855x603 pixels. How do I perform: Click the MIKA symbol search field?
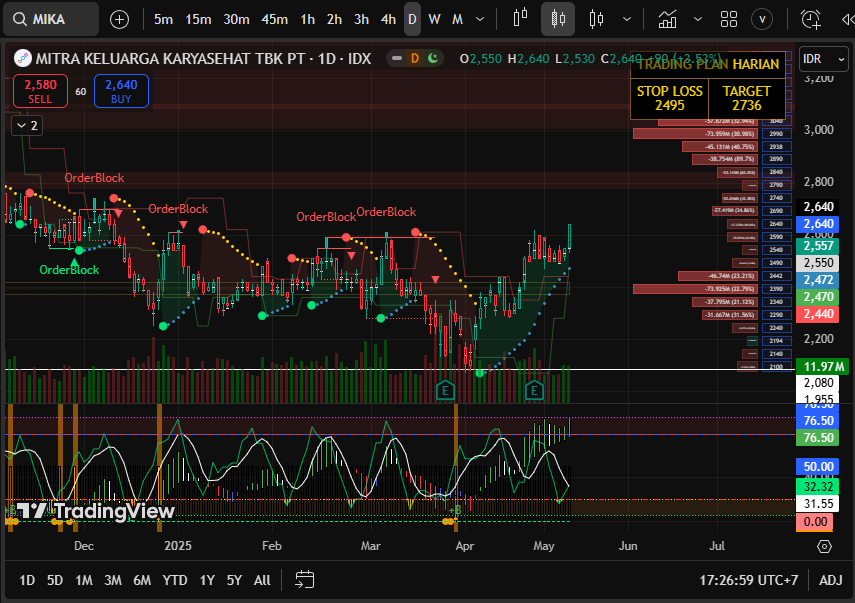(52, 19)
